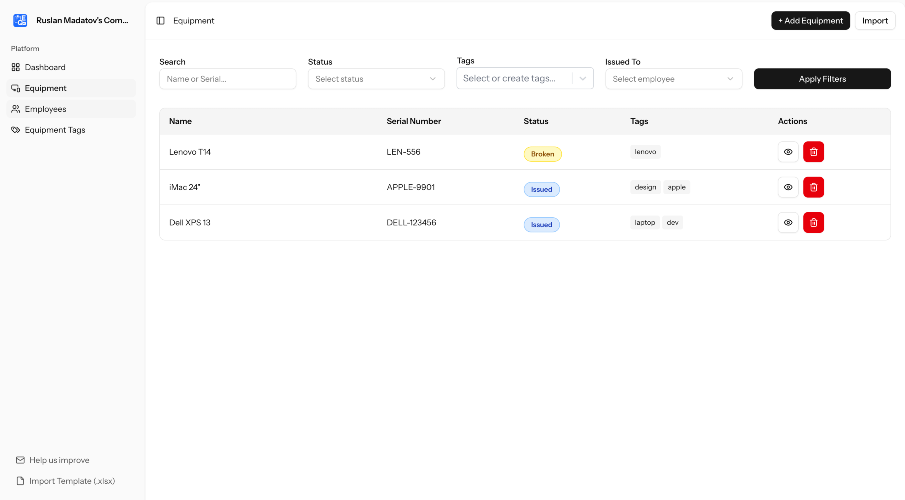Click the Add Equipment button

tap(810, 21)
